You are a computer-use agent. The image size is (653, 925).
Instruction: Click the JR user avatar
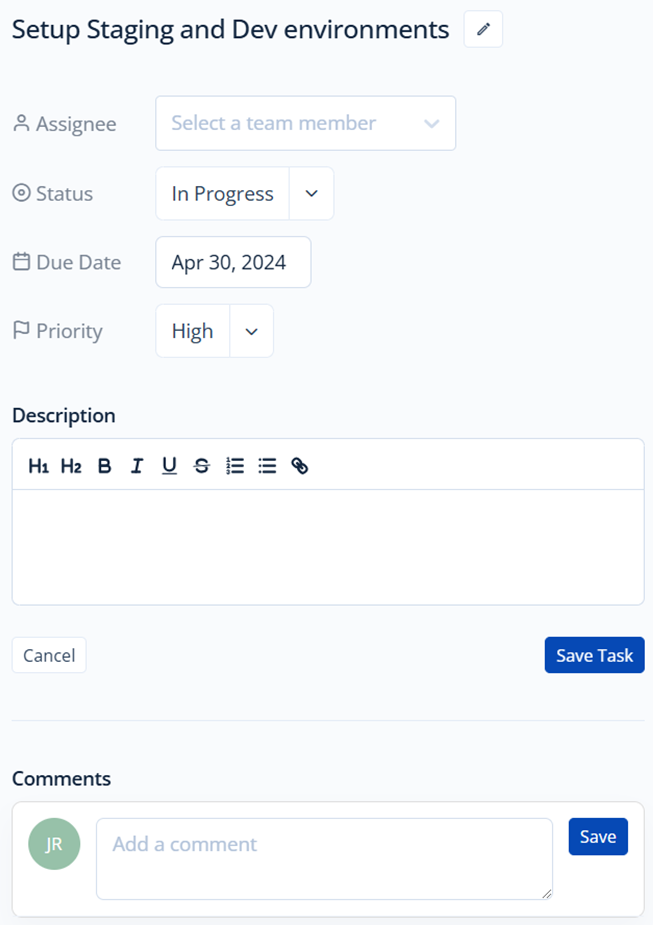coord(54,844)
